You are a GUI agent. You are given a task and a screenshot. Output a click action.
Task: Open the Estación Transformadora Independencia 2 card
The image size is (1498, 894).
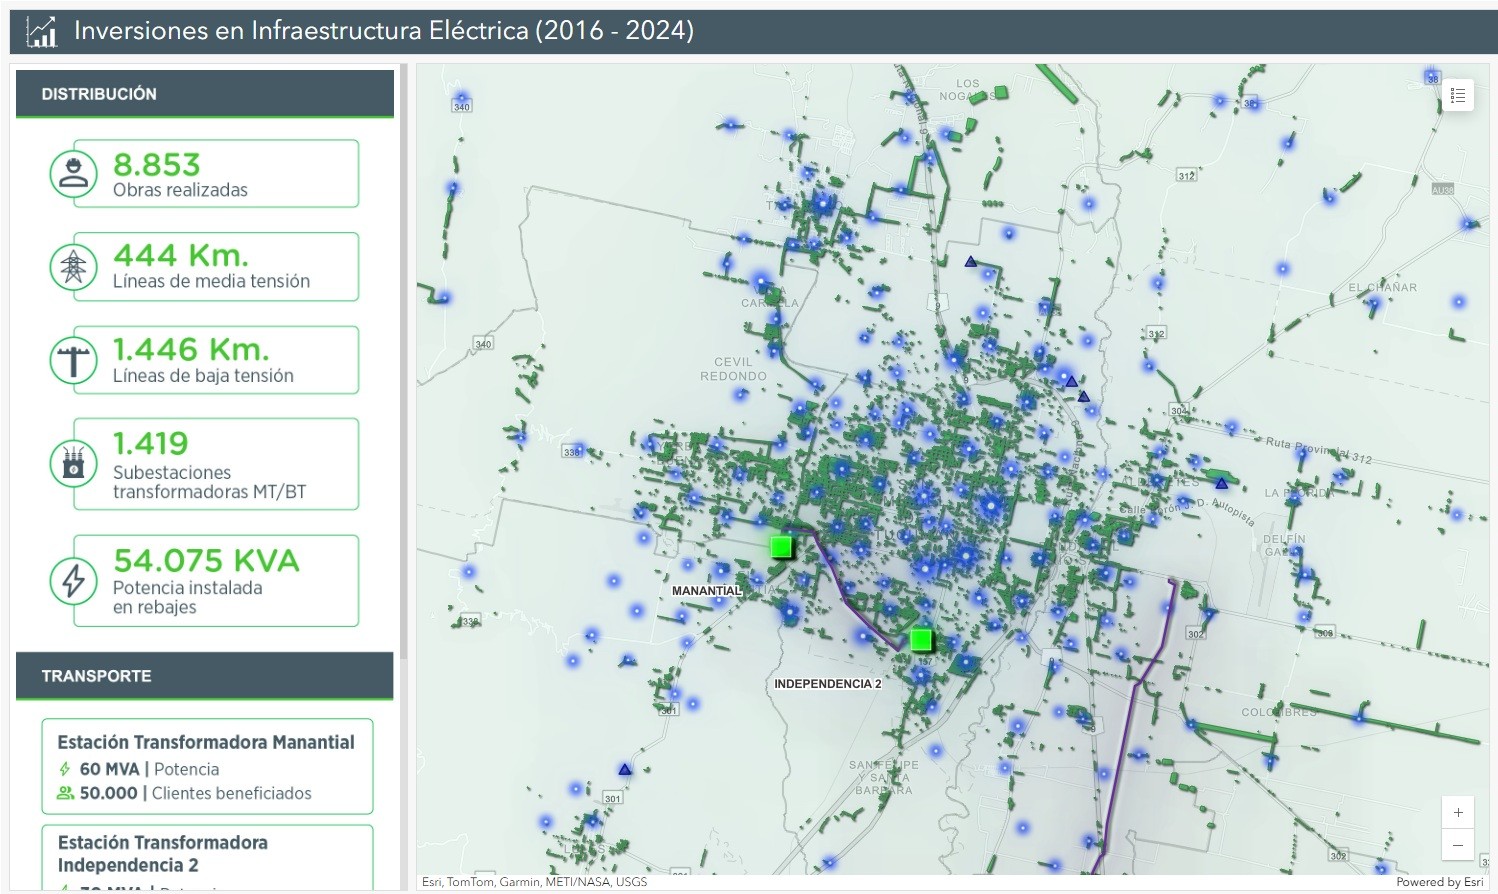tap(207, 855)
